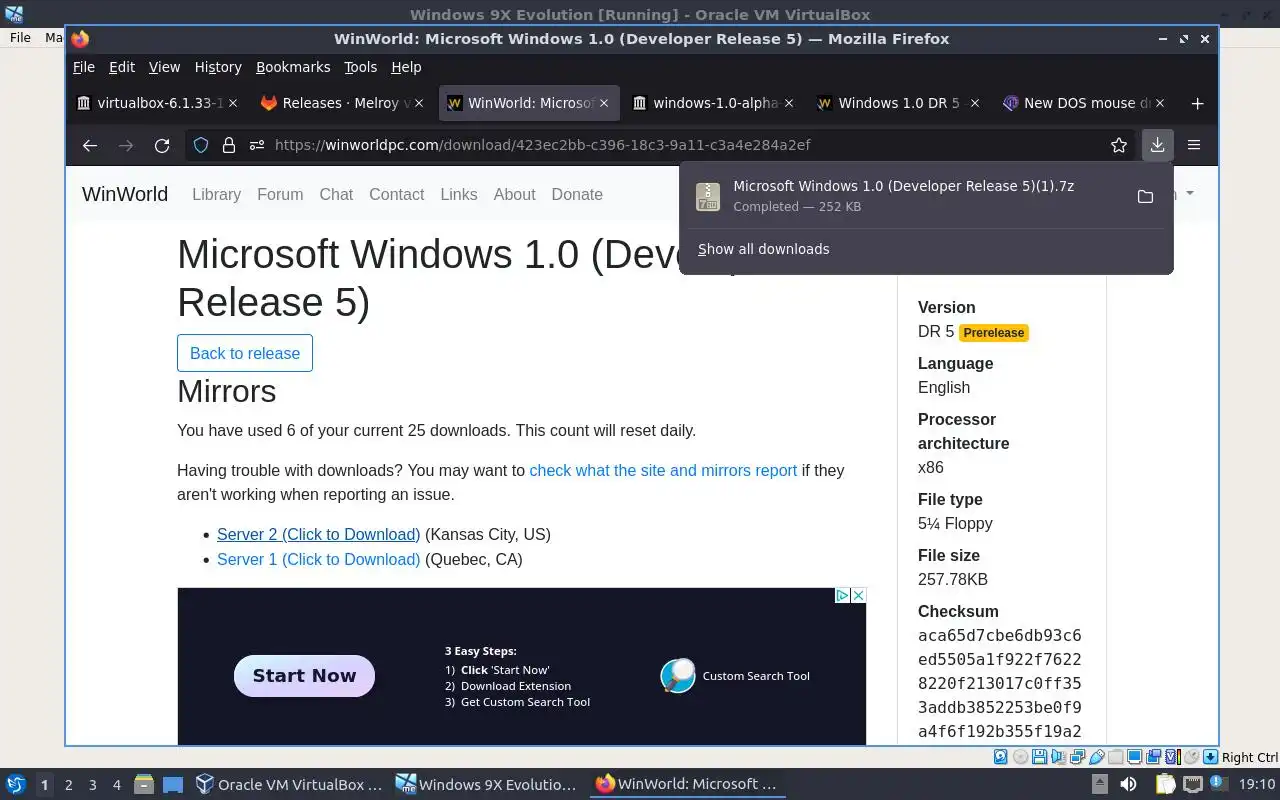Click the Start Now ad button
The height and width of the screenshot is (800, 1280).
coord(304,676)
